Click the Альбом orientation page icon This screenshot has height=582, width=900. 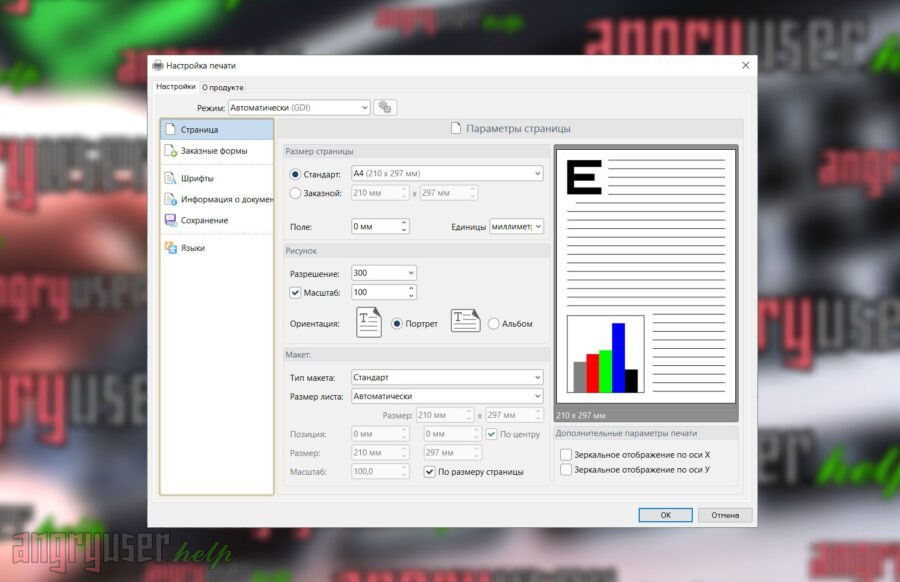[465, 321]
